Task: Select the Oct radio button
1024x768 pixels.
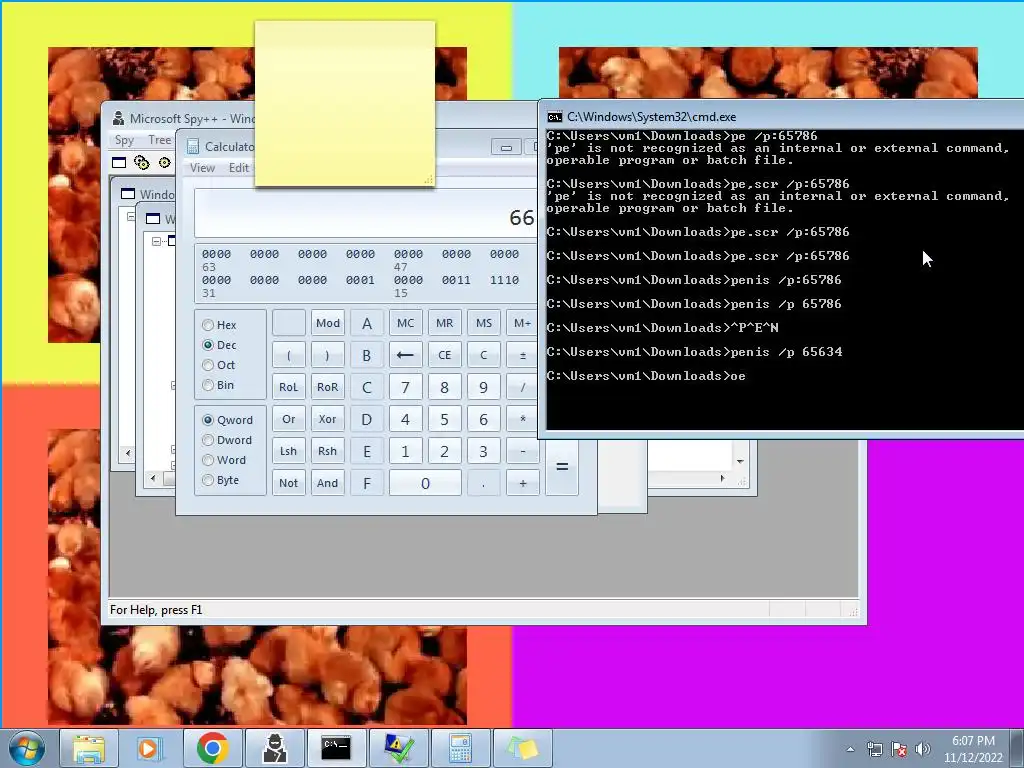Action: pos(208,365)
